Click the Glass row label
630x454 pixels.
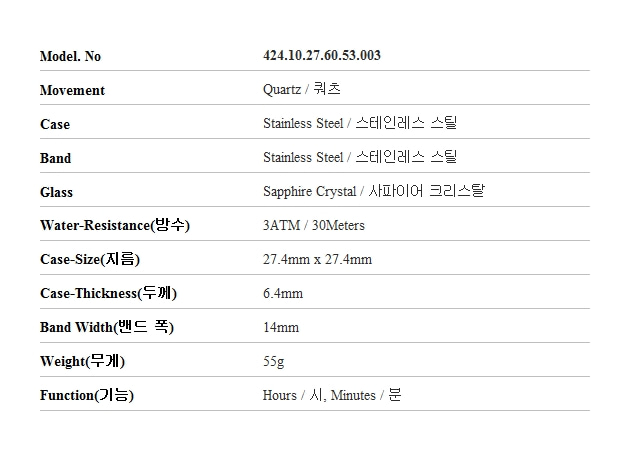pyautogui.click(x=56, y=192)
